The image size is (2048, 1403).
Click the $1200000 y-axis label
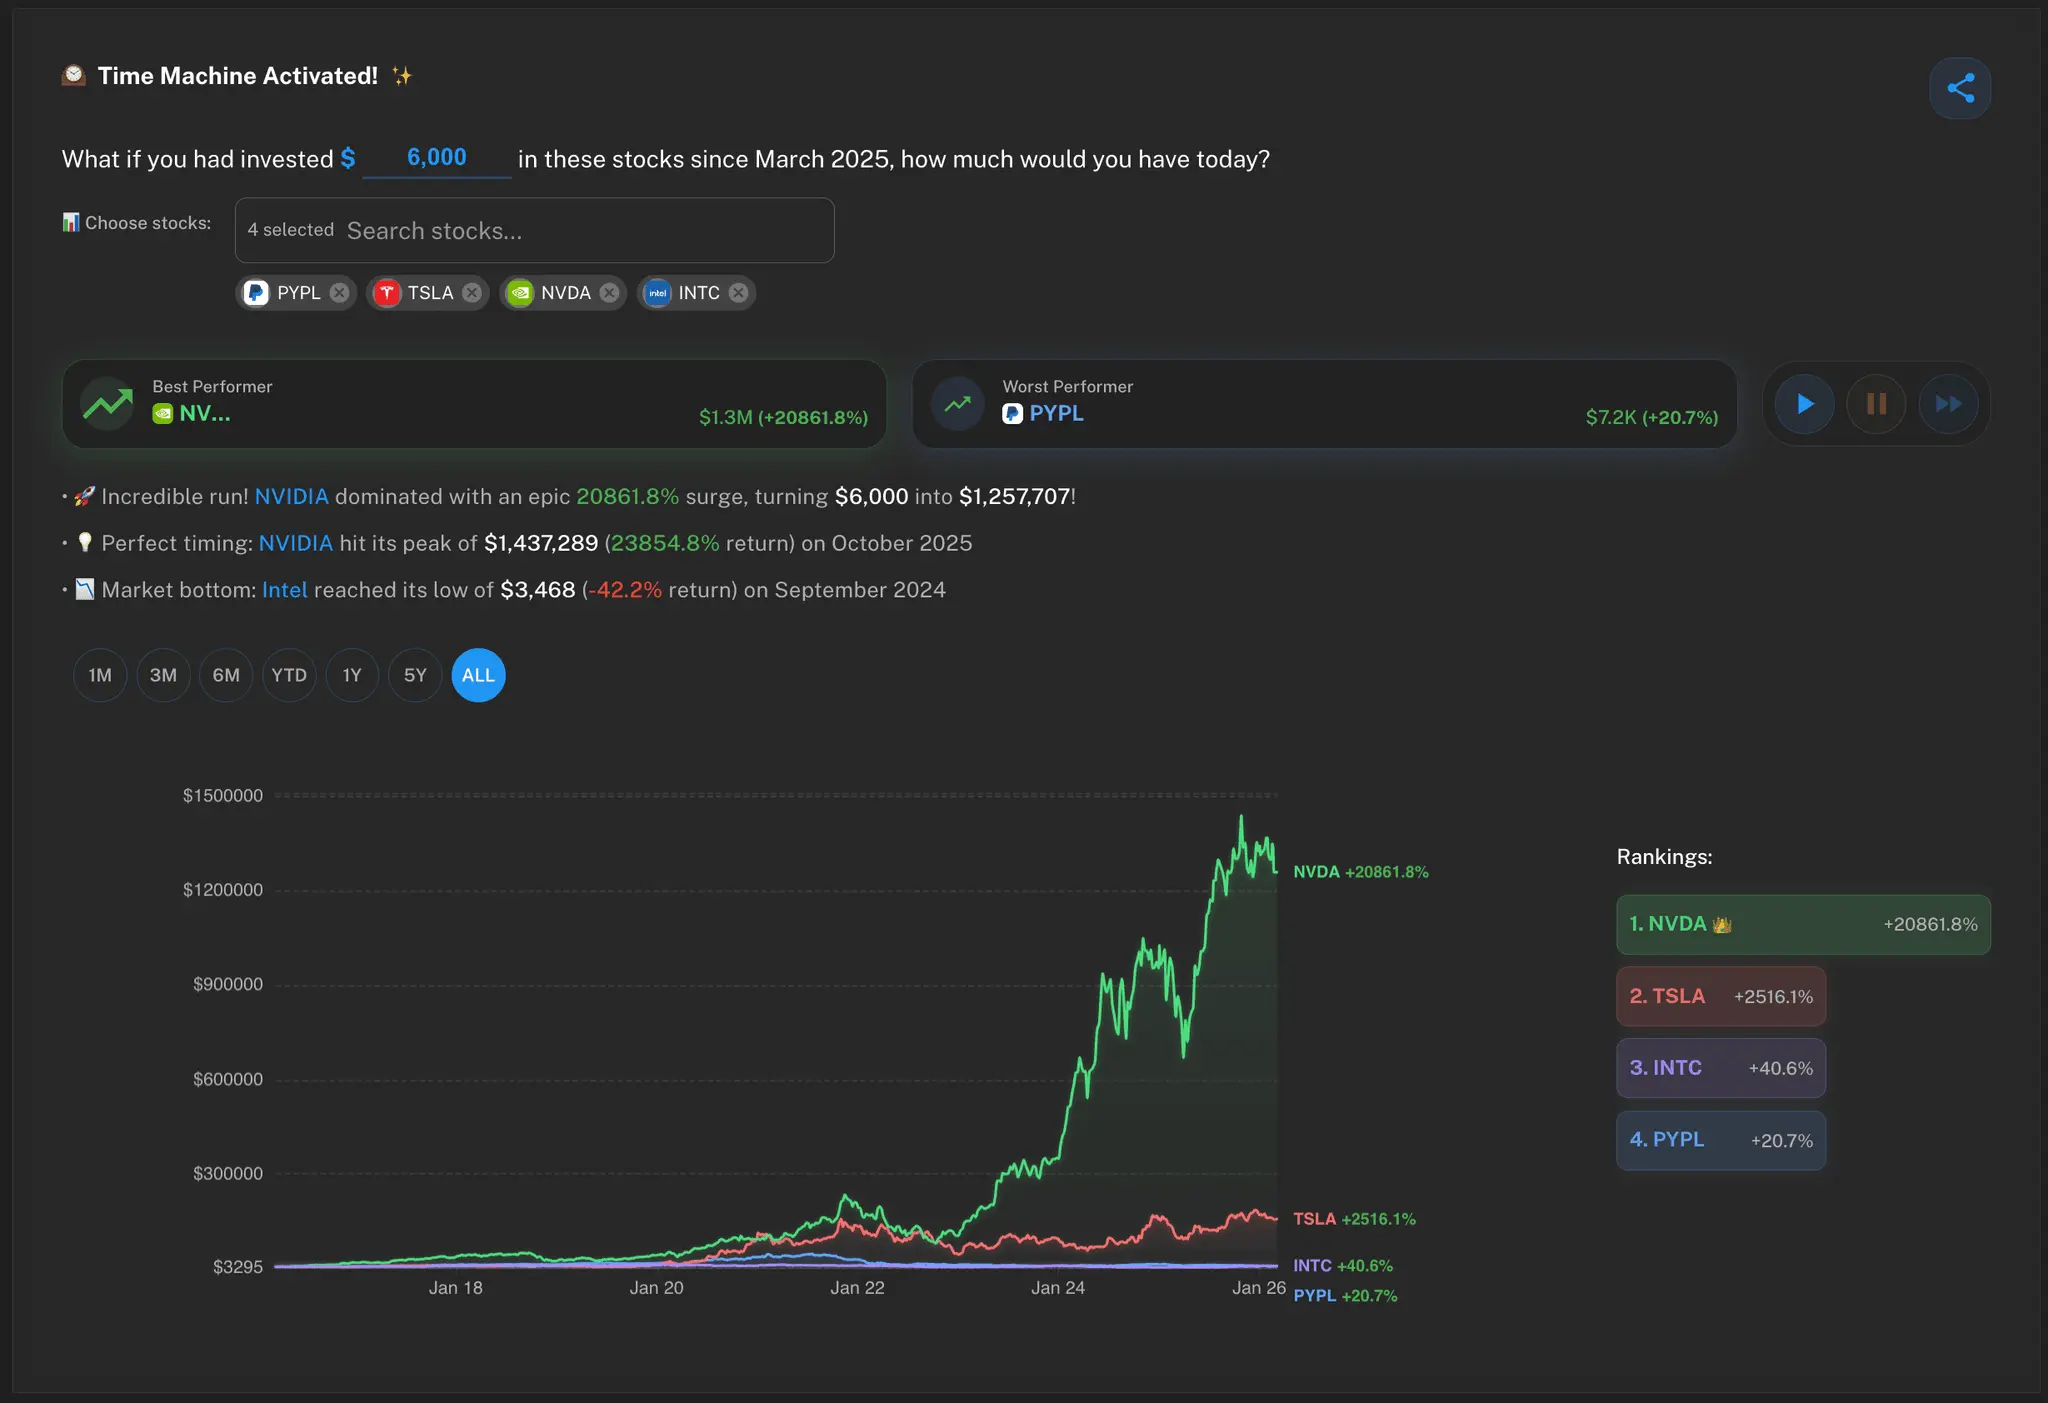tap(223, 890)
